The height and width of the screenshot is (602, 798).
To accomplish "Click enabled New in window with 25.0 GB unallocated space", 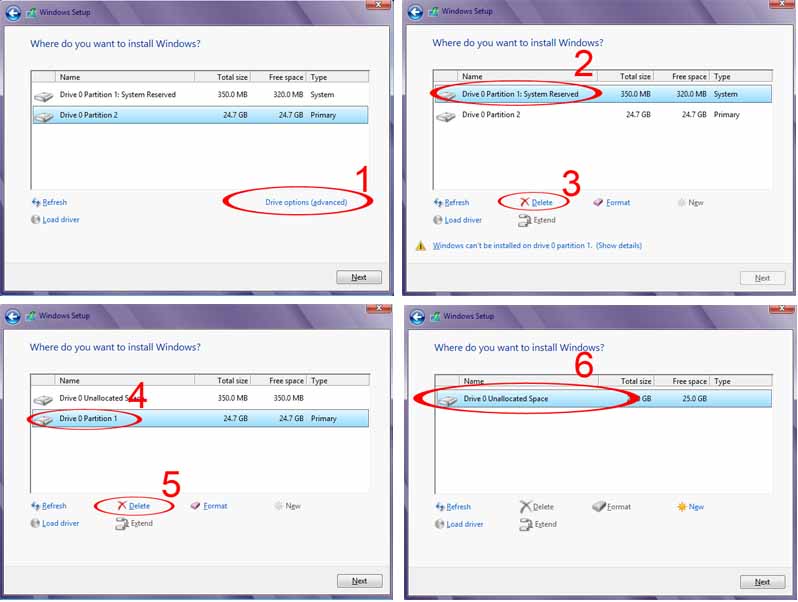I will tap(691, 507).
